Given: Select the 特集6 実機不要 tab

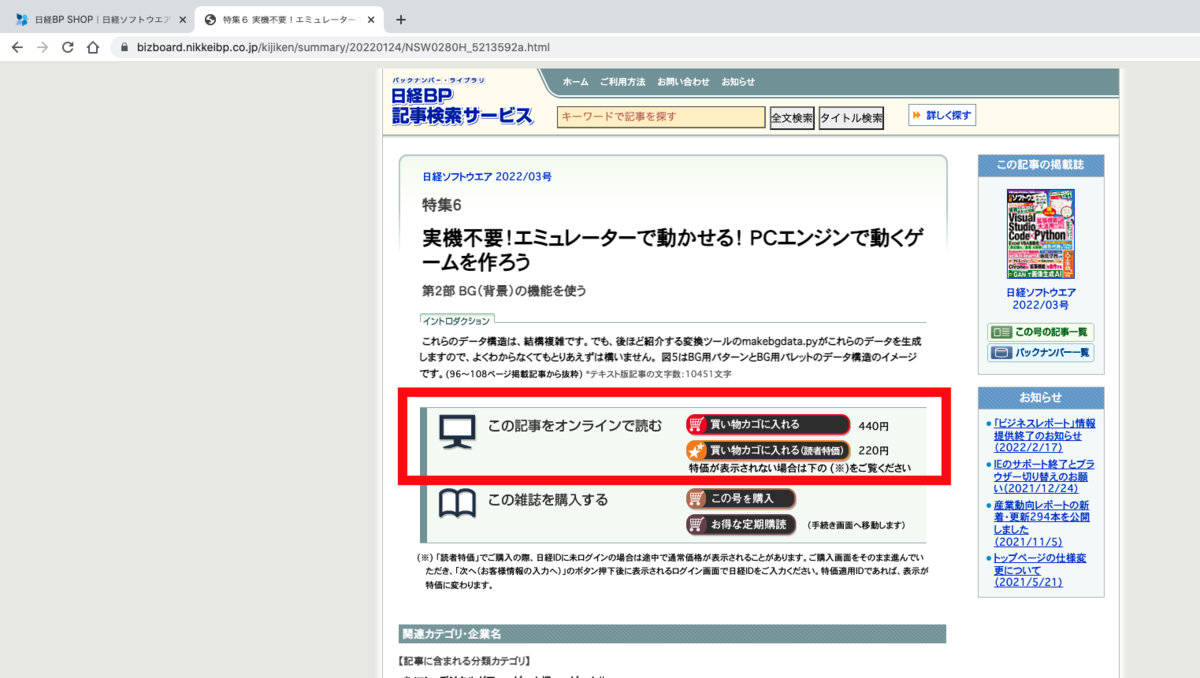Looking at the screenshot, I should [x=288, y=19].
